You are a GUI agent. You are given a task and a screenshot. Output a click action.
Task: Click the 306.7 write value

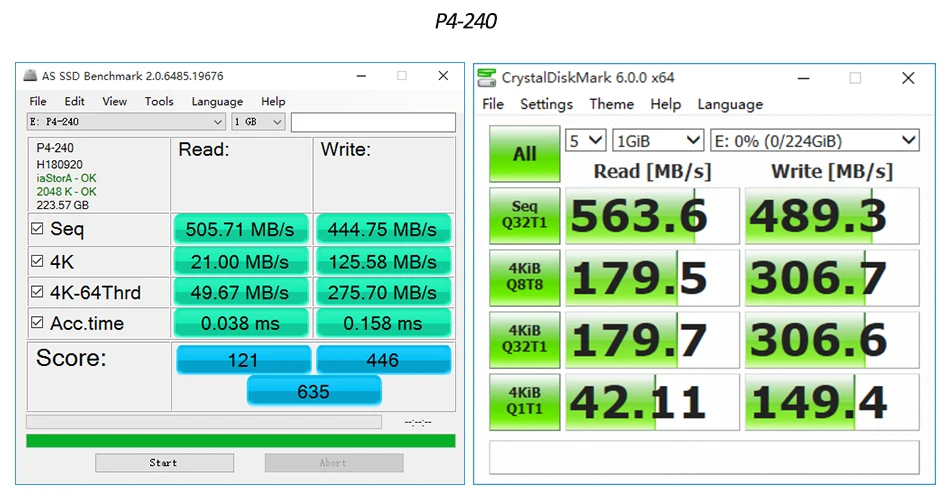pos(832,278)
